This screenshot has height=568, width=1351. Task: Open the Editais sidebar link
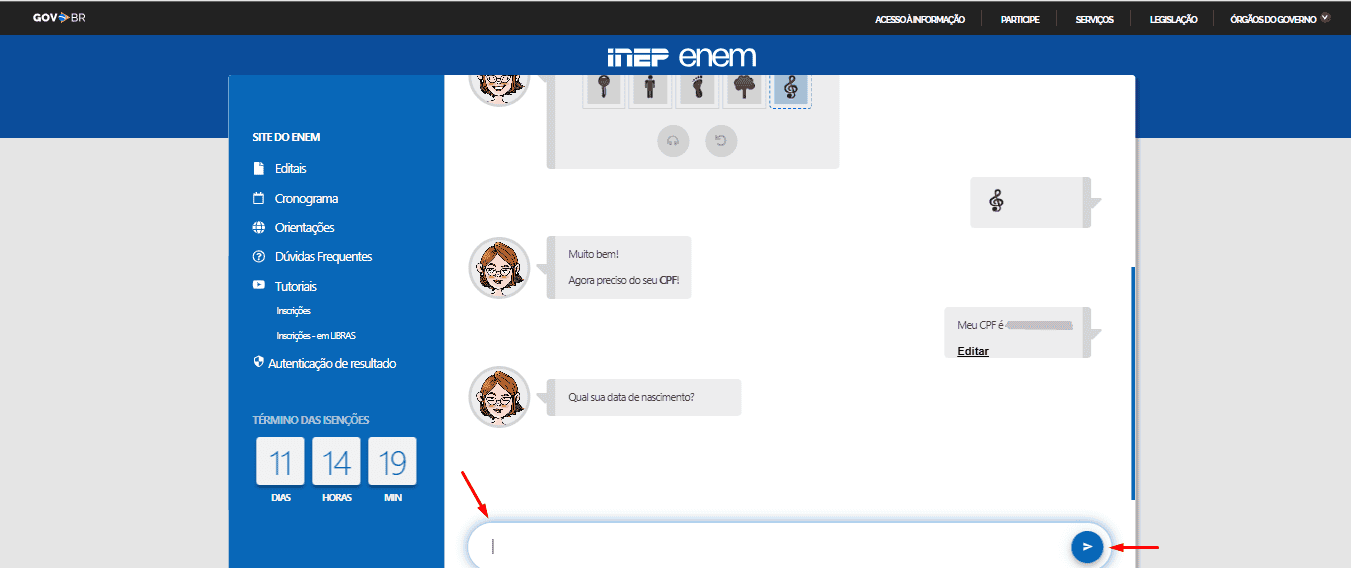(290, 168)
